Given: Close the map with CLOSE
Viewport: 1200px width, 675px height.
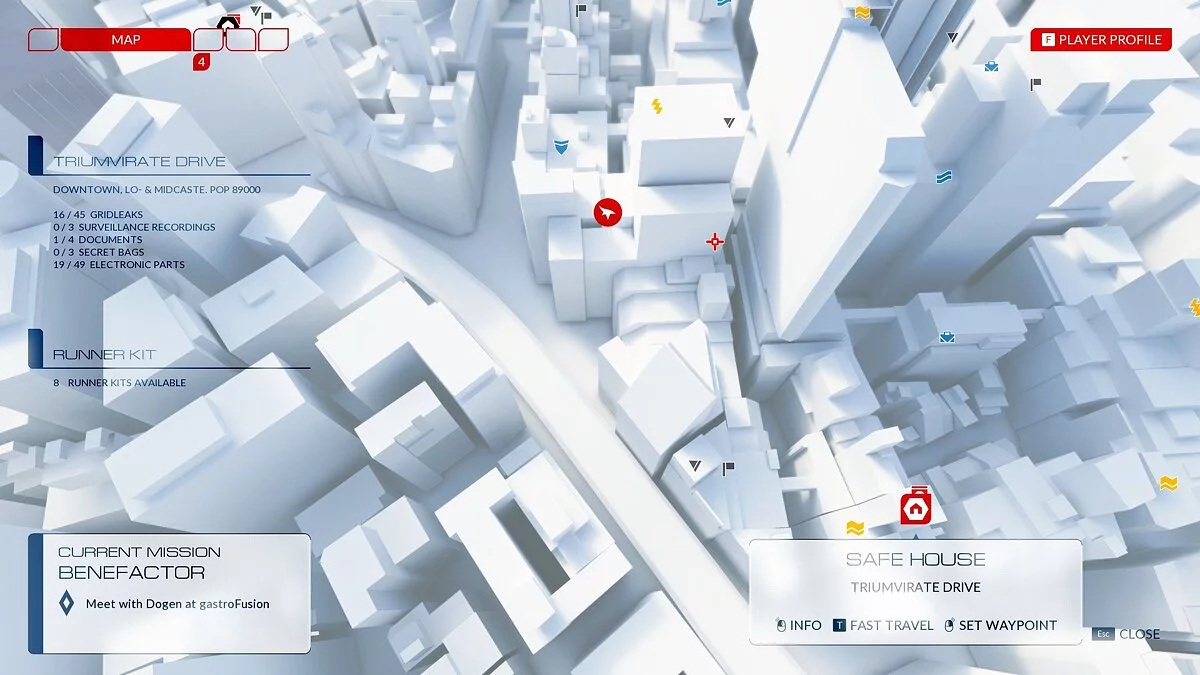Looking at the screenshot, I should click(x=1126, y=634).
